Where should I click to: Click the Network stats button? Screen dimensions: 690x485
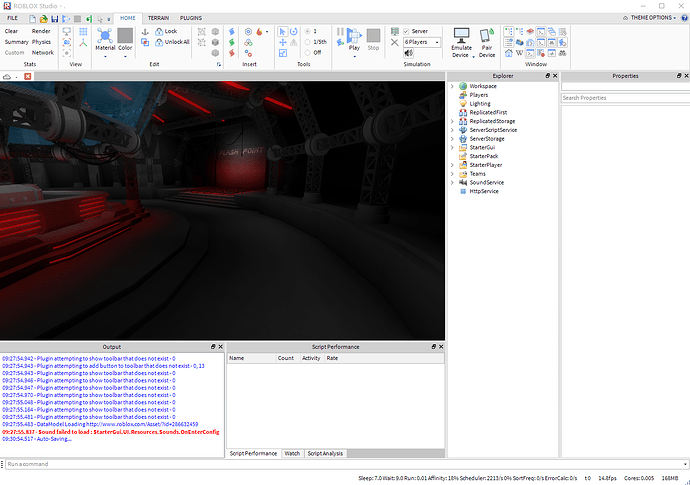coord(43,52)
